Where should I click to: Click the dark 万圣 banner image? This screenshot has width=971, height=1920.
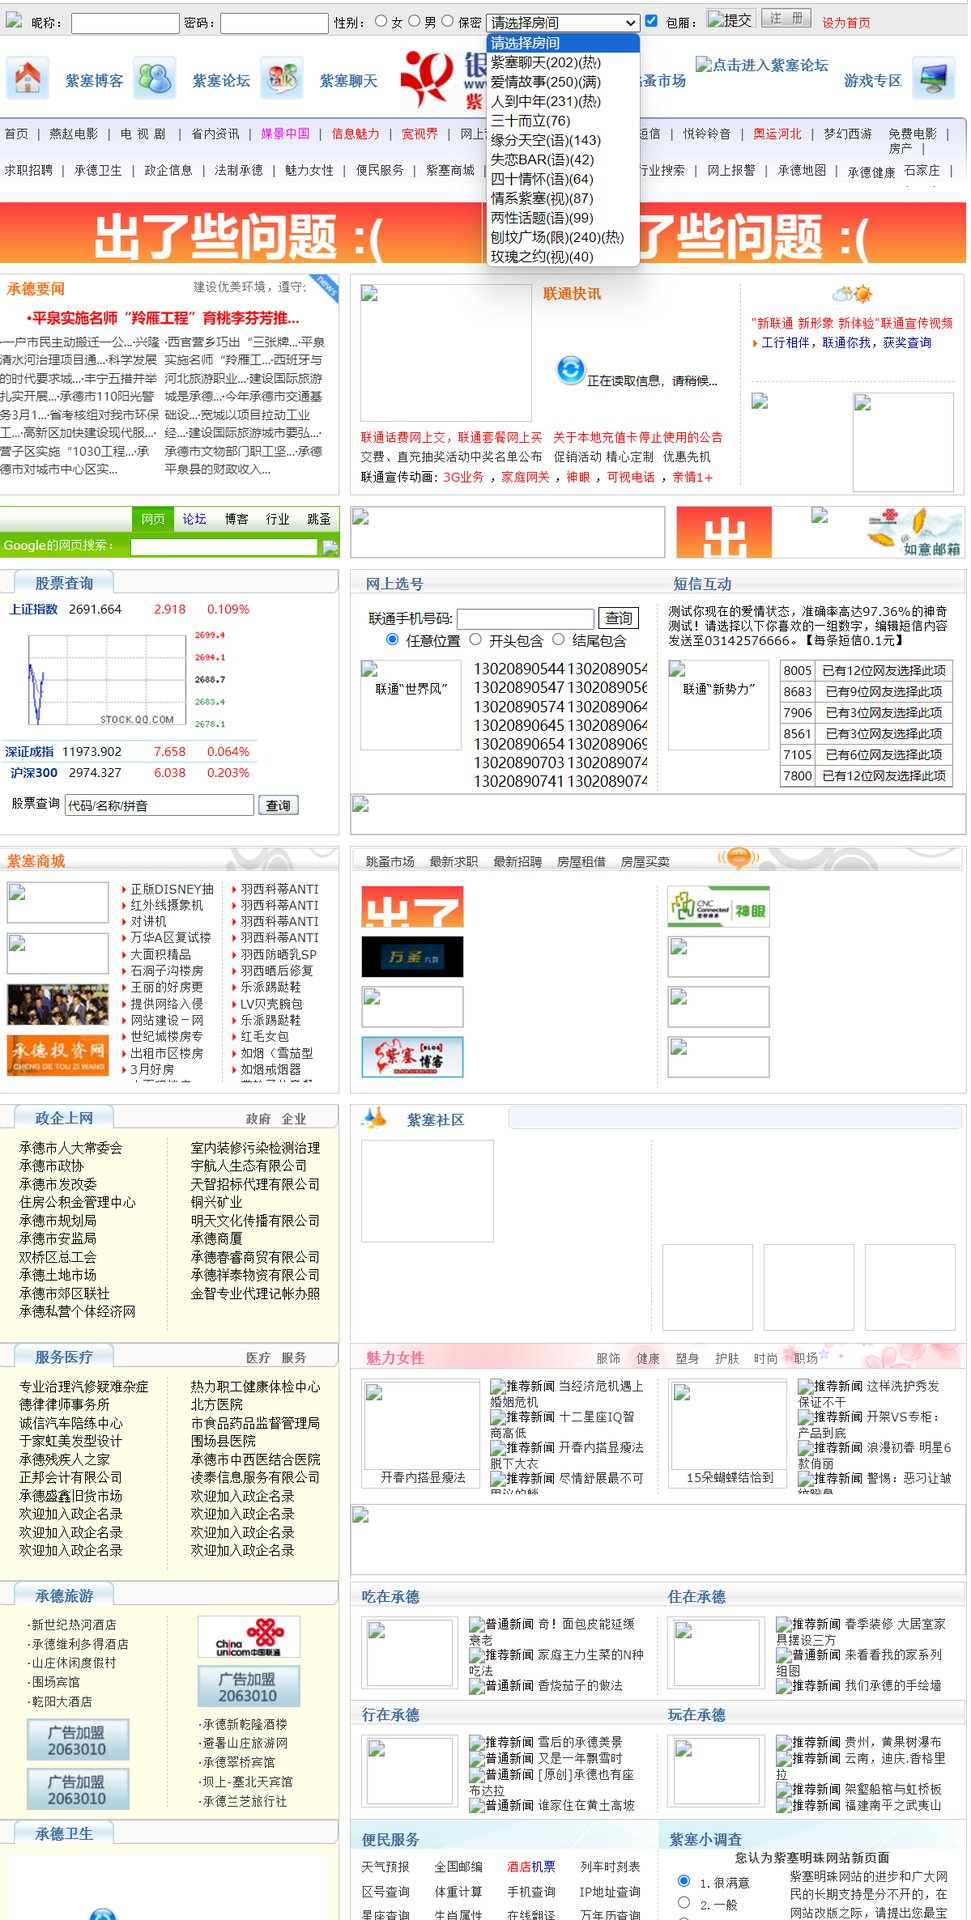(x=412, y=956)
